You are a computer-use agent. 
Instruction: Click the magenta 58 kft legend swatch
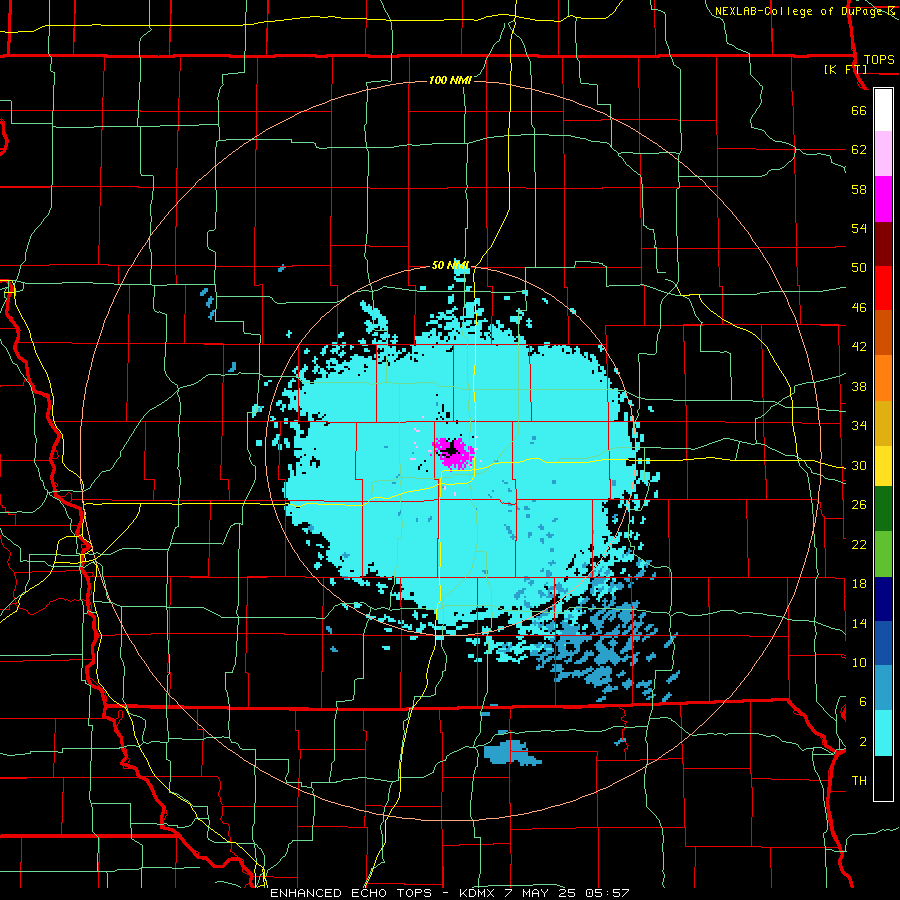point(883,199)
